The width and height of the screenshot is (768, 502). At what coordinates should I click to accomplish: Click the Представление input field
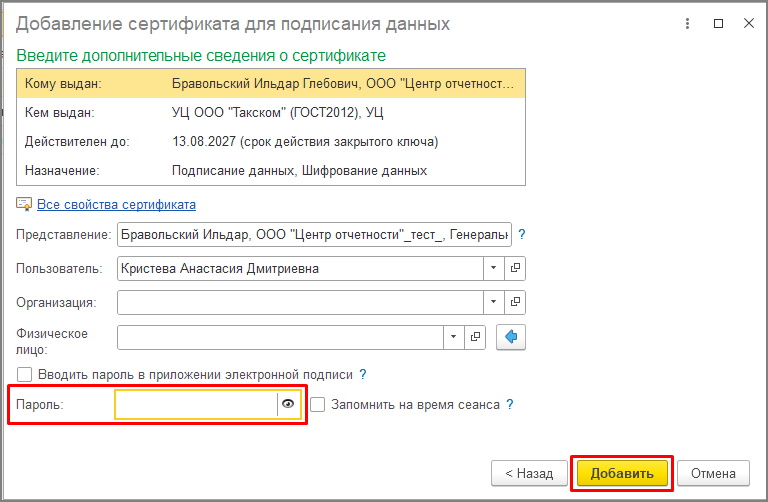point(314,235)
